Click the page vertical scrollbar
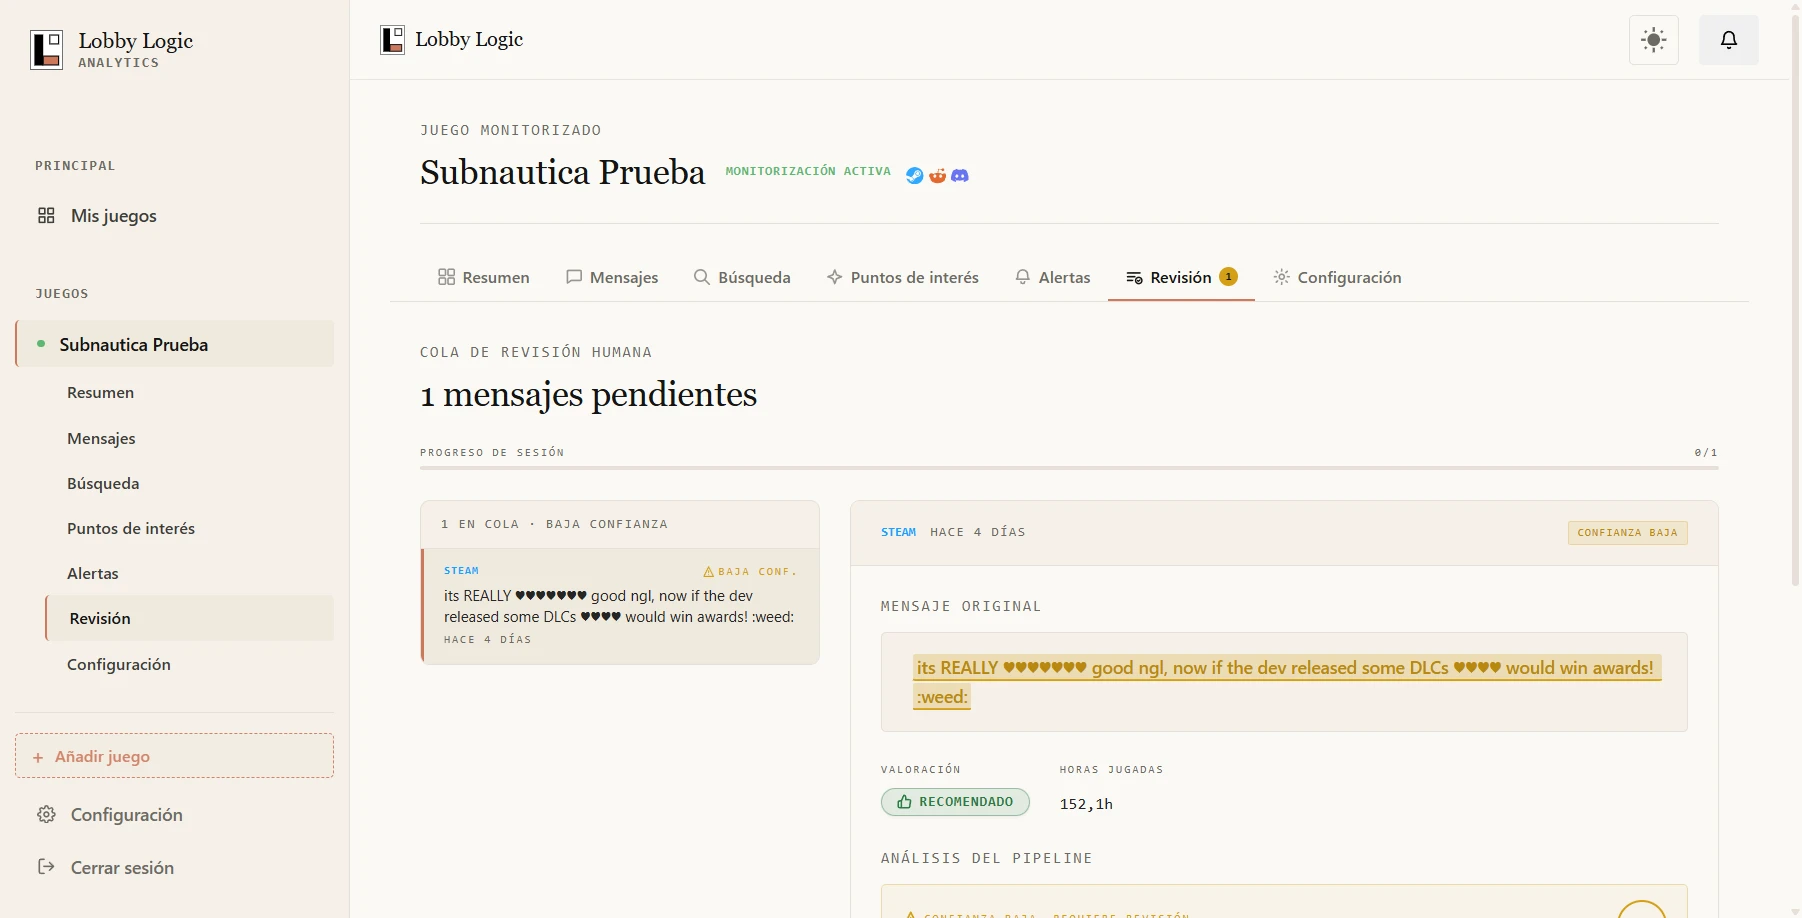Viewport: 1802px width, 918px height. (x=1796, y=300)
